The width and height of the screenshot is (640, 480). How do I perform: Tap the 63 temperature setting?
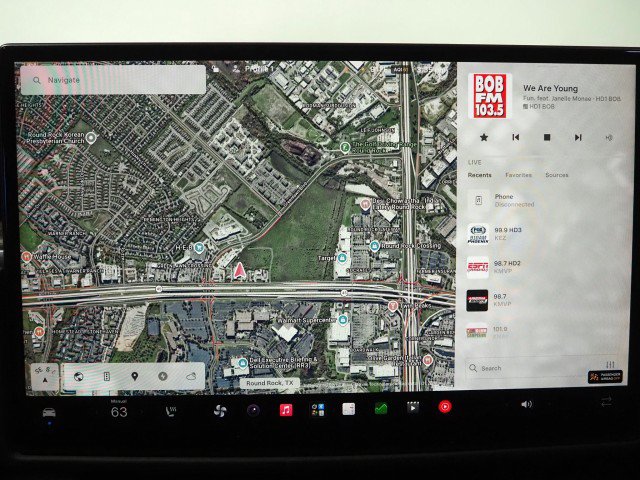click(119, 412)
